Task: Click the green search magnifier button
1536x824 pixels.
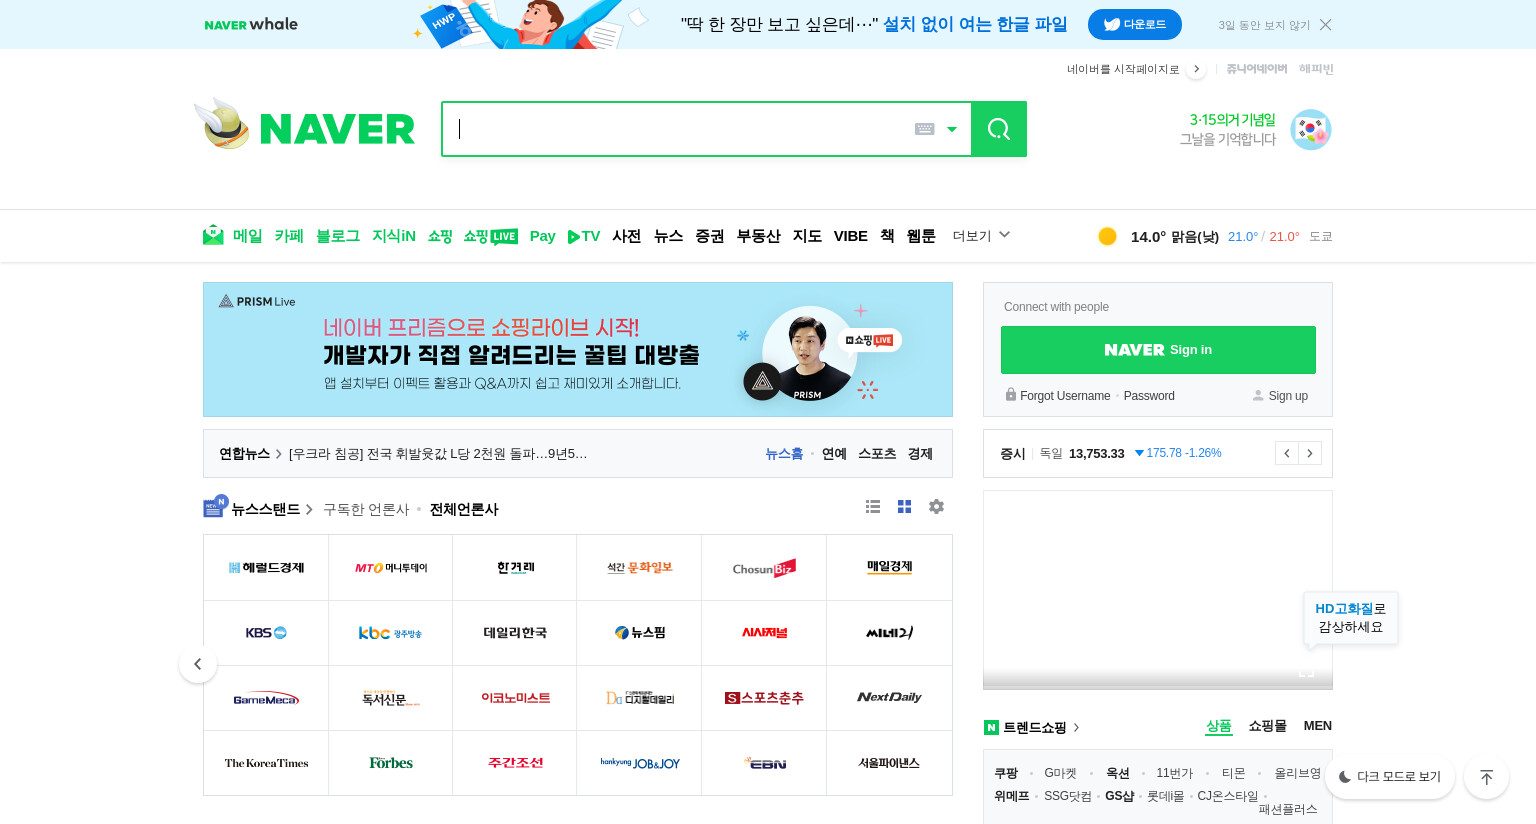Action: point(999,129)
